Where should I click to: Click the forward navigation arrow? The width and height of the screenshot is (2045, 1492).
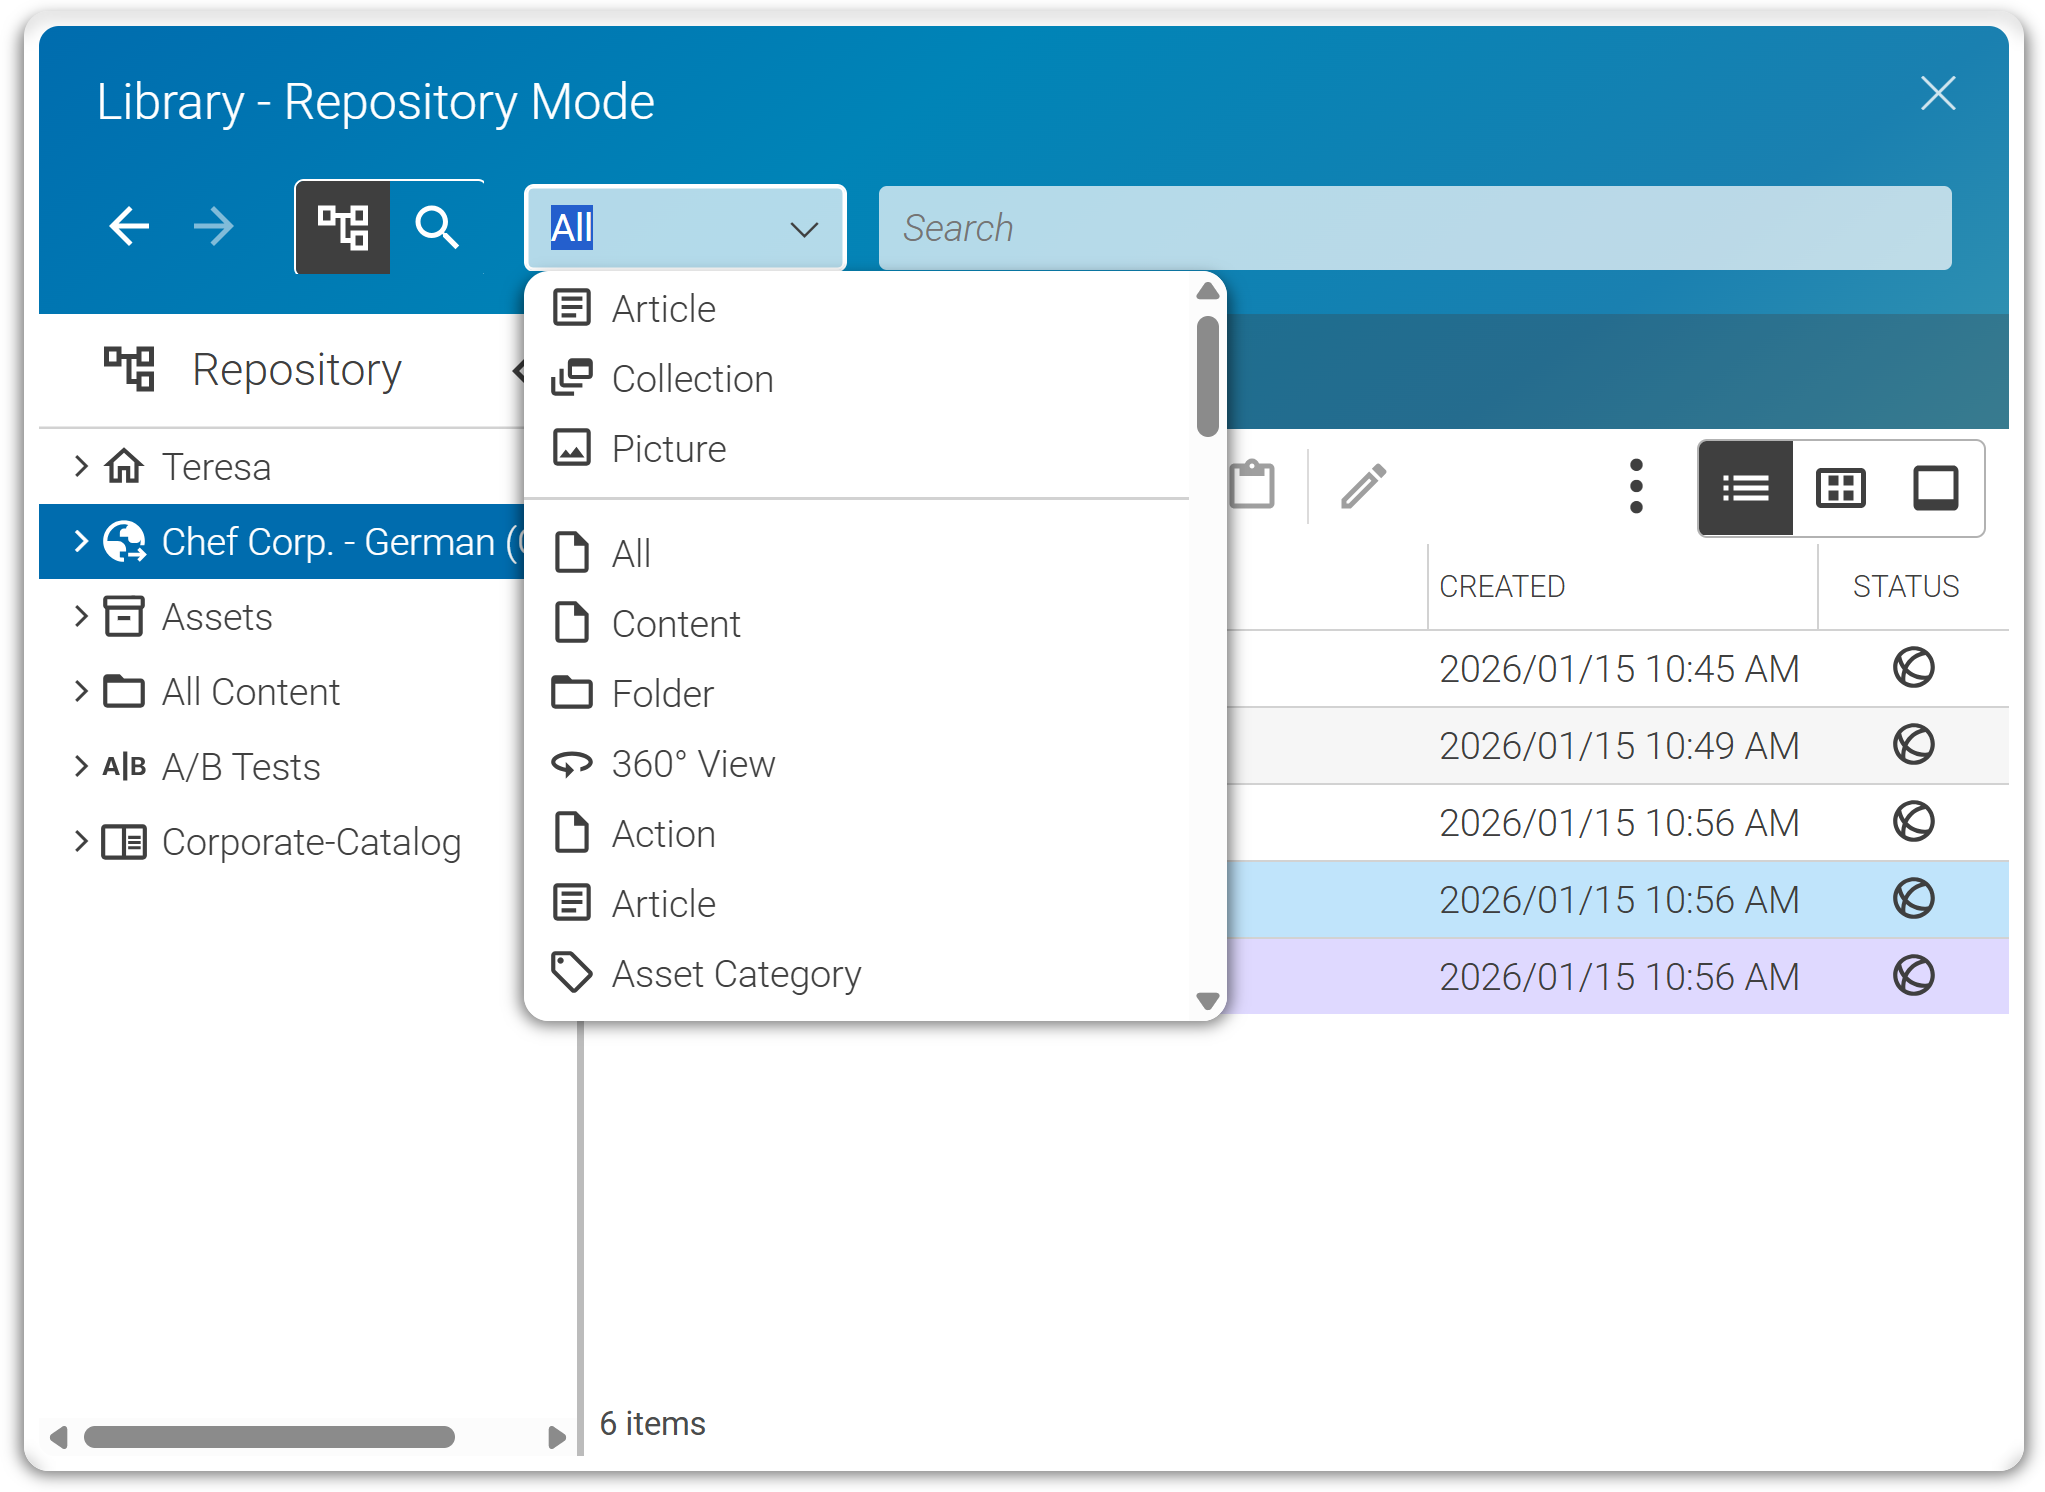coord(213,227)
